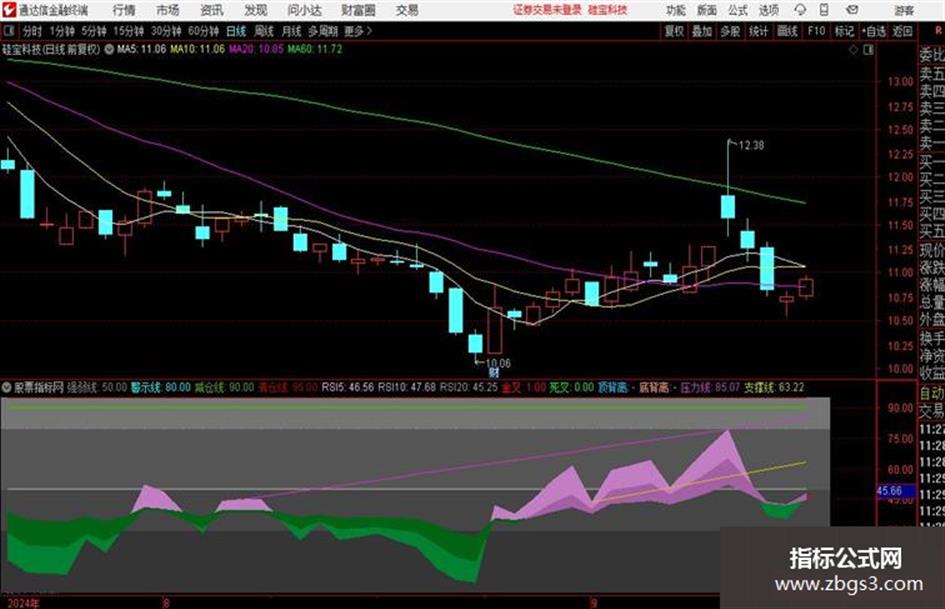945x609 pixels.
Task: Toggle •自选 watchlist for this stock
Action: tap(873, 31)
